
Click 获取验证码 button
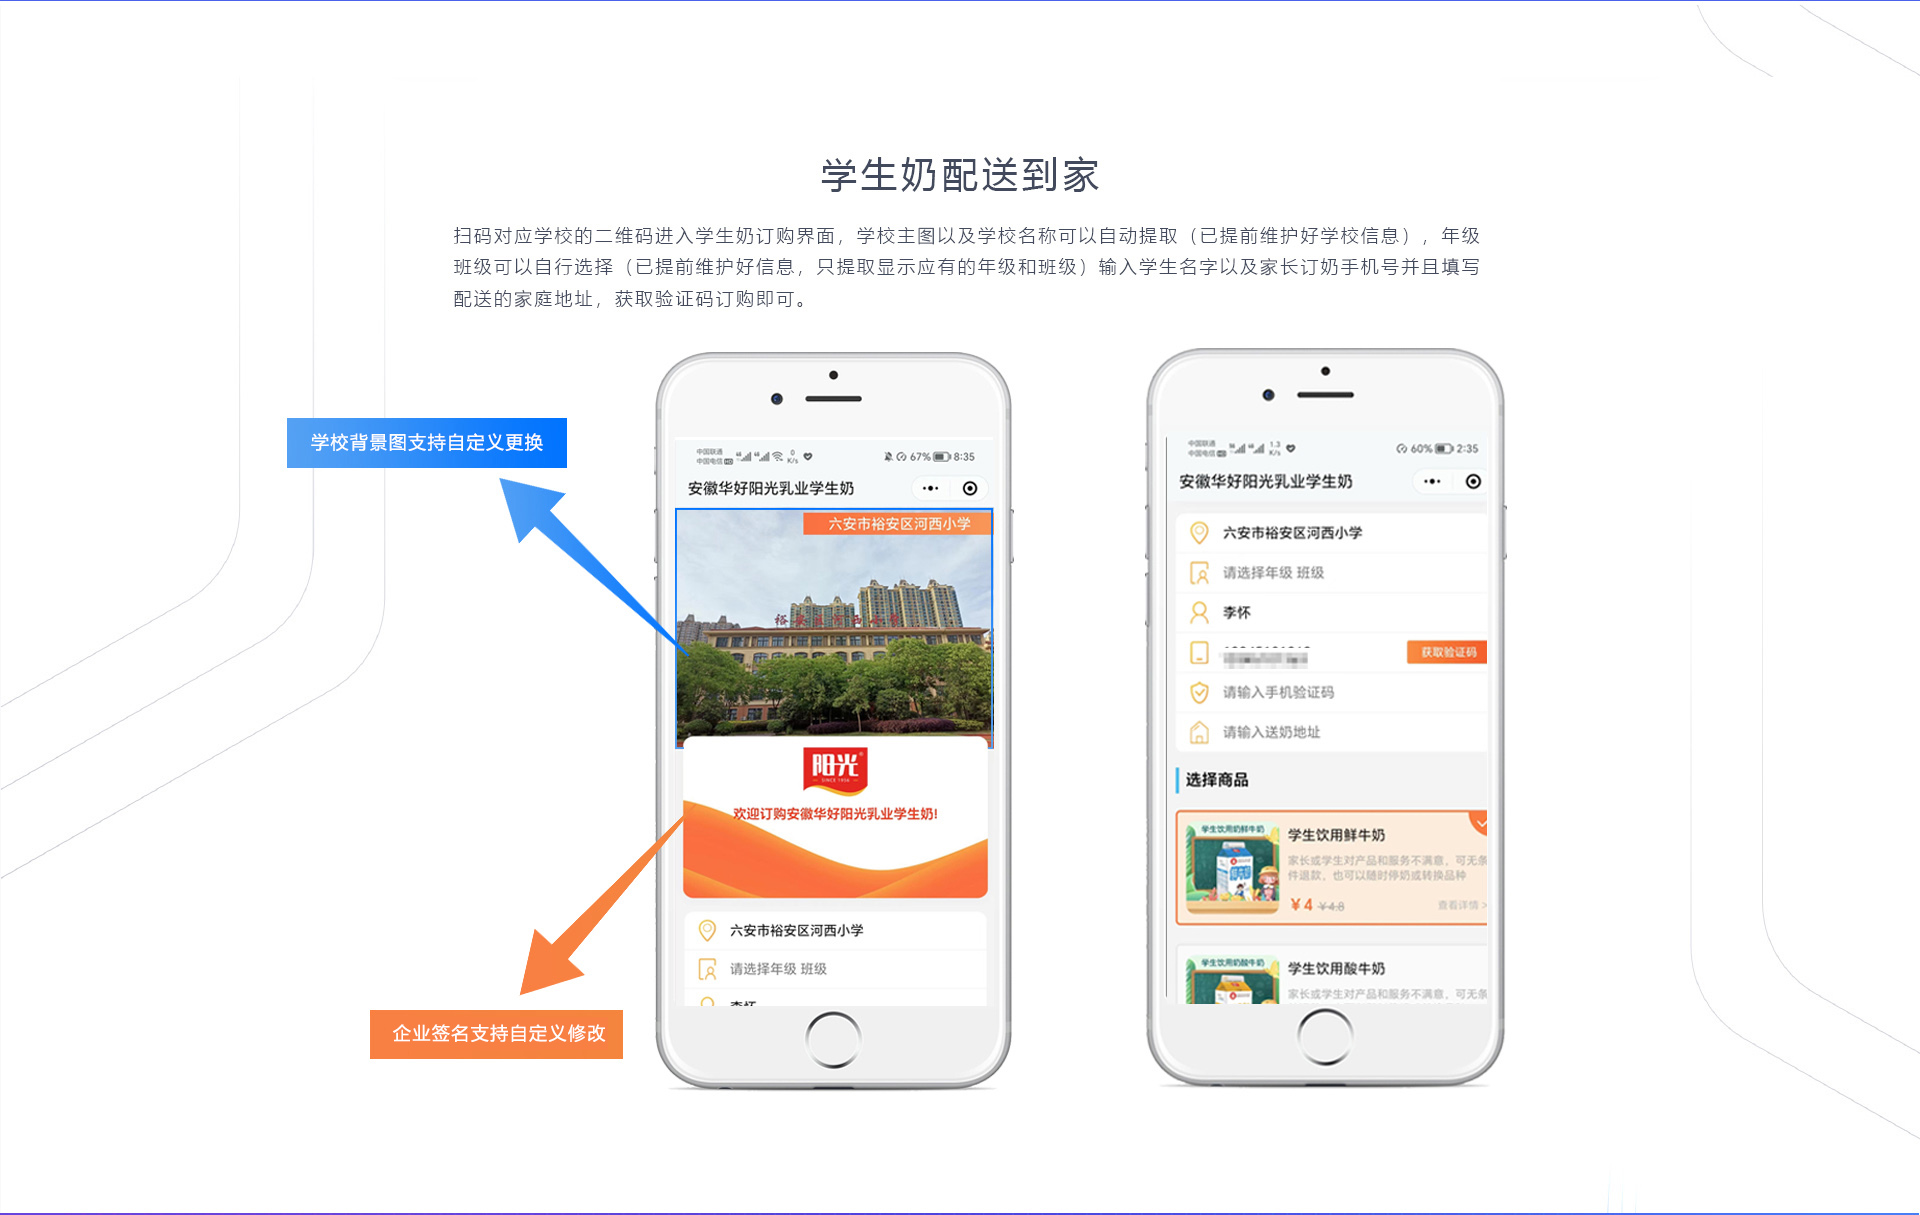pyautogui.click(x=1455, y=654)
